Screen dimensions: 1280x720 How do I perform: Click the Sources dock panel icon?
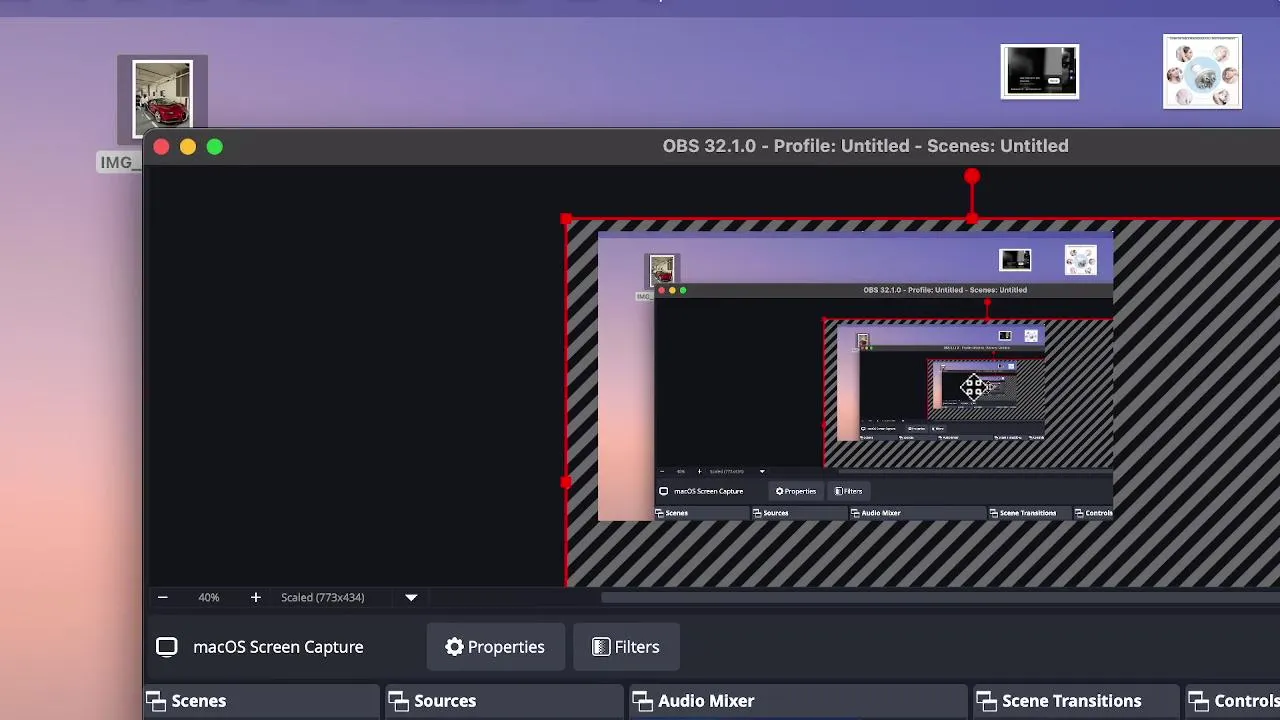(x=399, y=701)
